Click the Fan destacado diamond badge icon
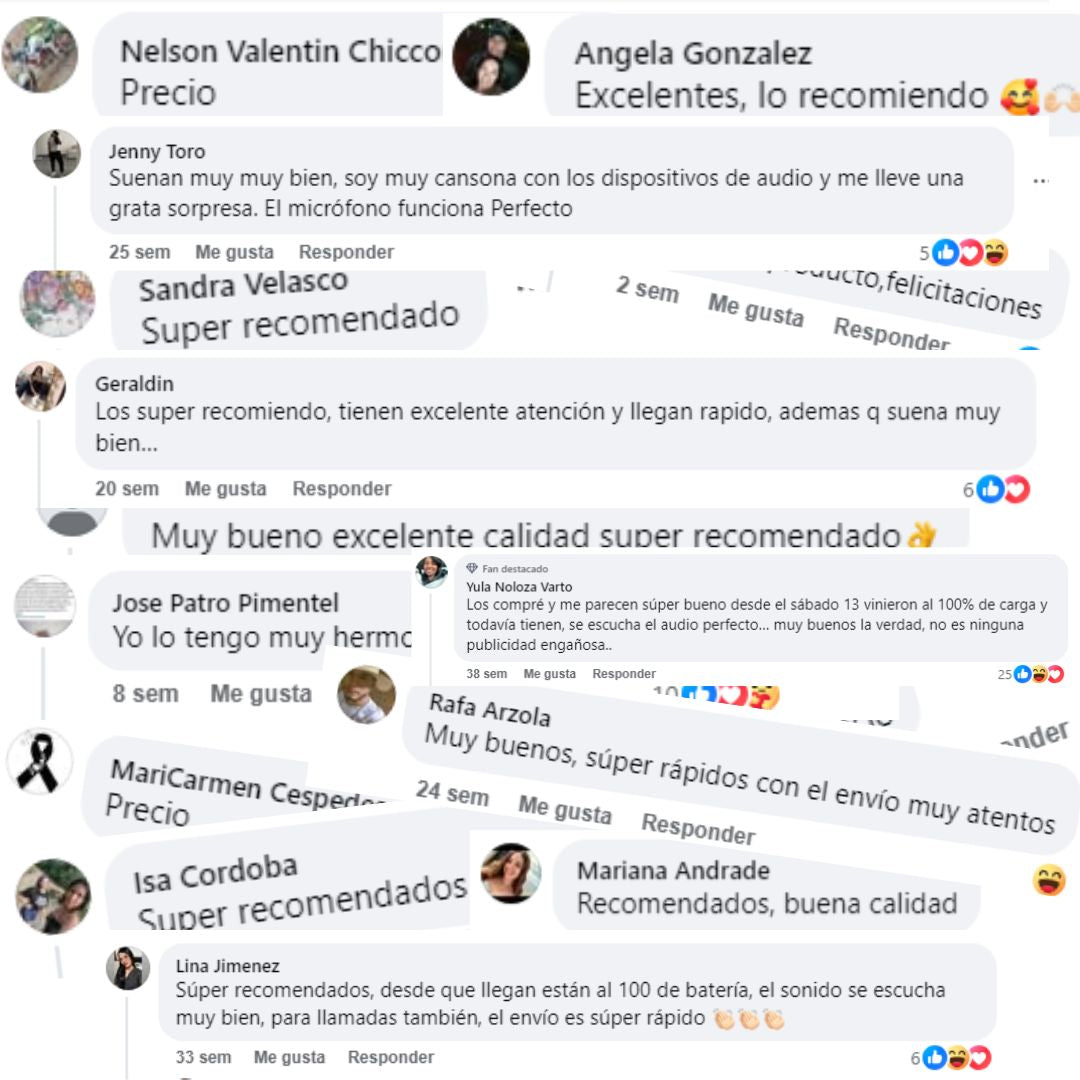1080x1080 pixels. point(472,568)
